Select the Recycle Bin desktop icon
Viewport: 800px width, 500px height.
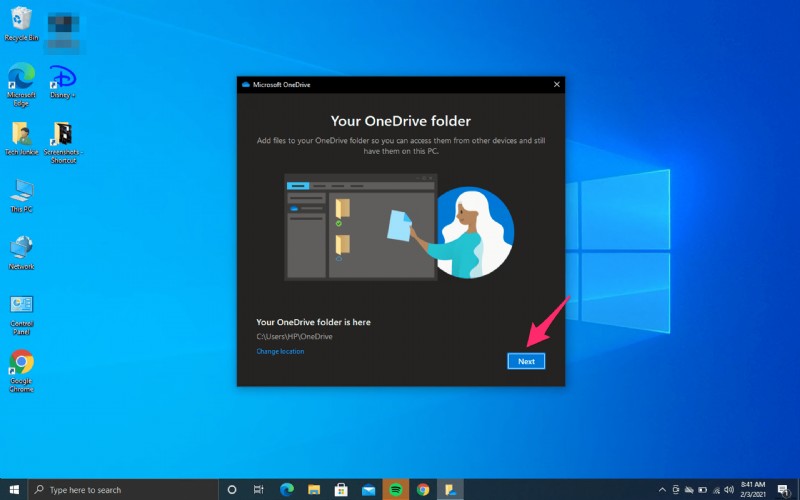coord(21,24)
